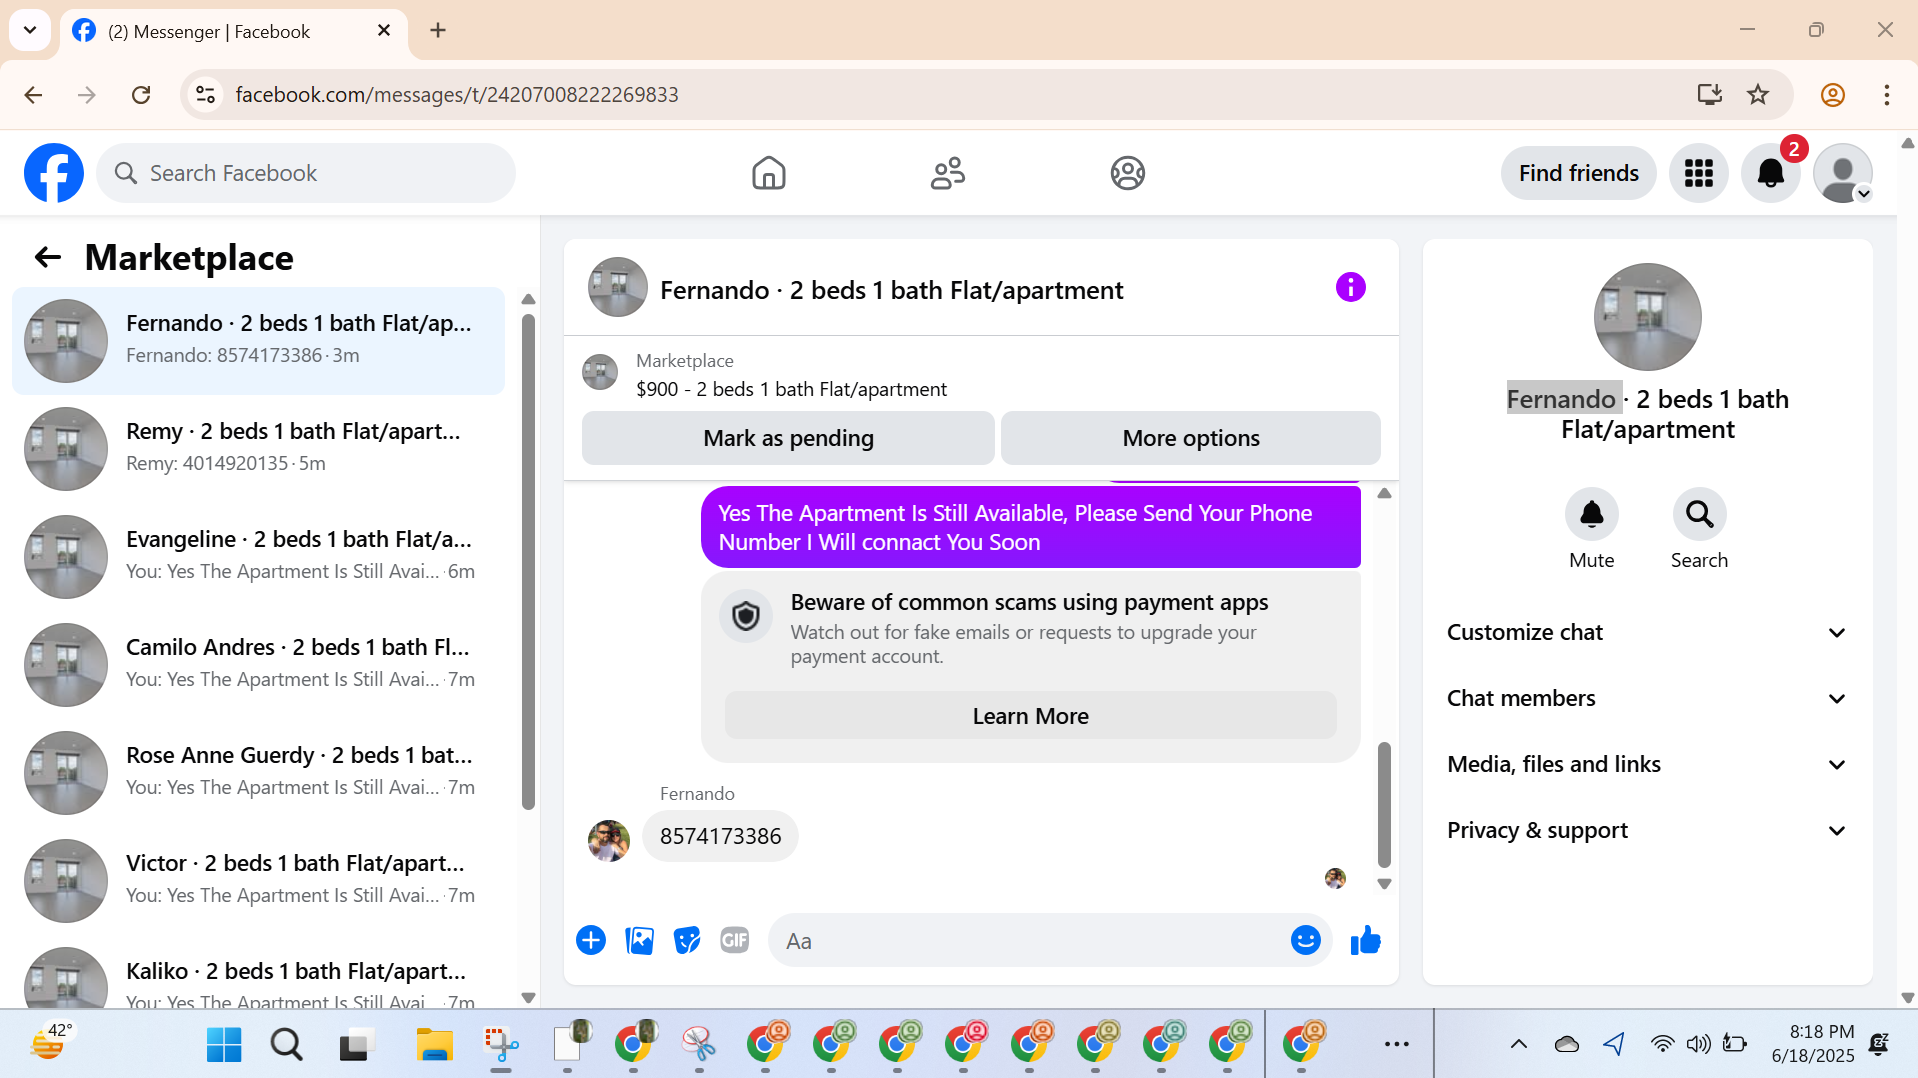
Task: Open taskbar overflow three dots
Action: click(x=1396, y=1045)
